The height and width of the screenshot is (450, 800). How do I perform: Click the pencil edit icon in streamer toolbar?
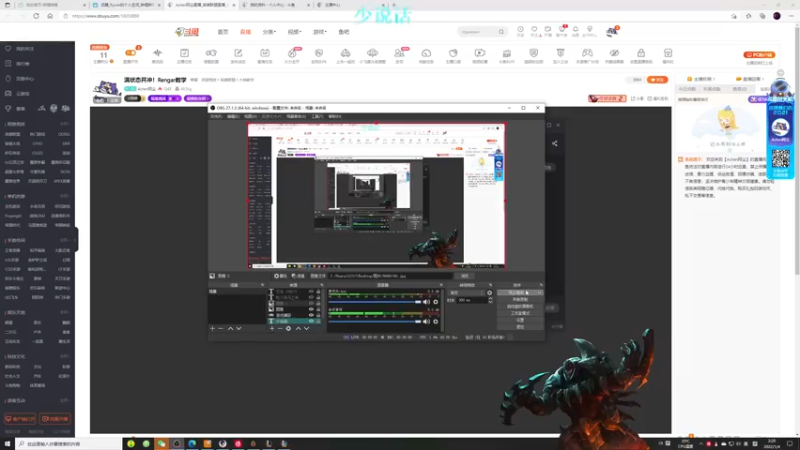click(x=238, y=53)
